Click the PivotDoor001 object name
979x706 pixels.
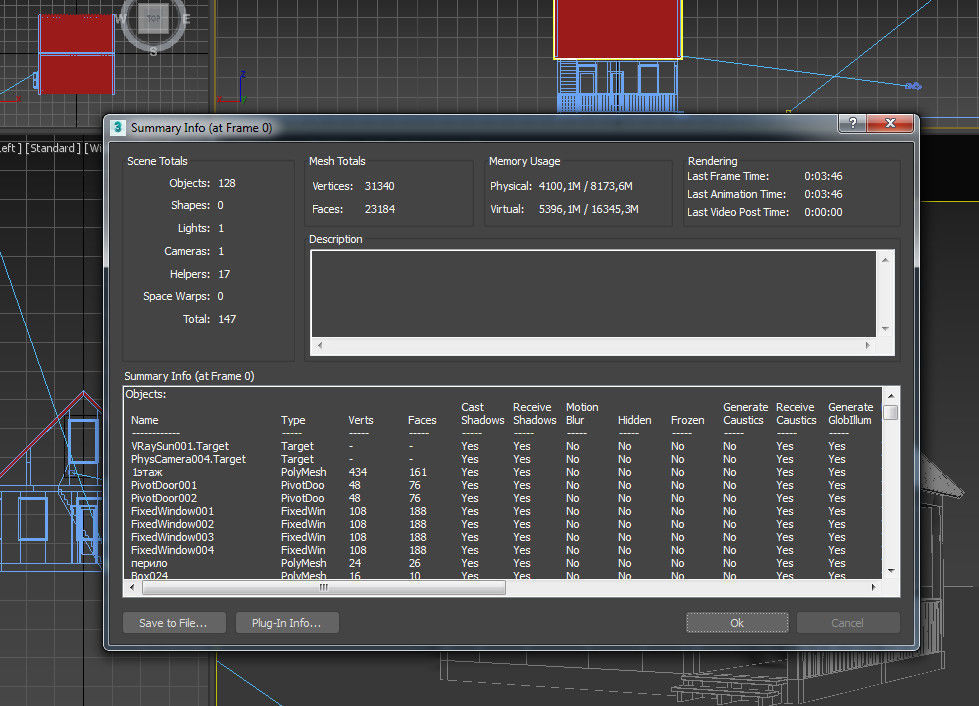pyautogui.click(x=164, y=485)
